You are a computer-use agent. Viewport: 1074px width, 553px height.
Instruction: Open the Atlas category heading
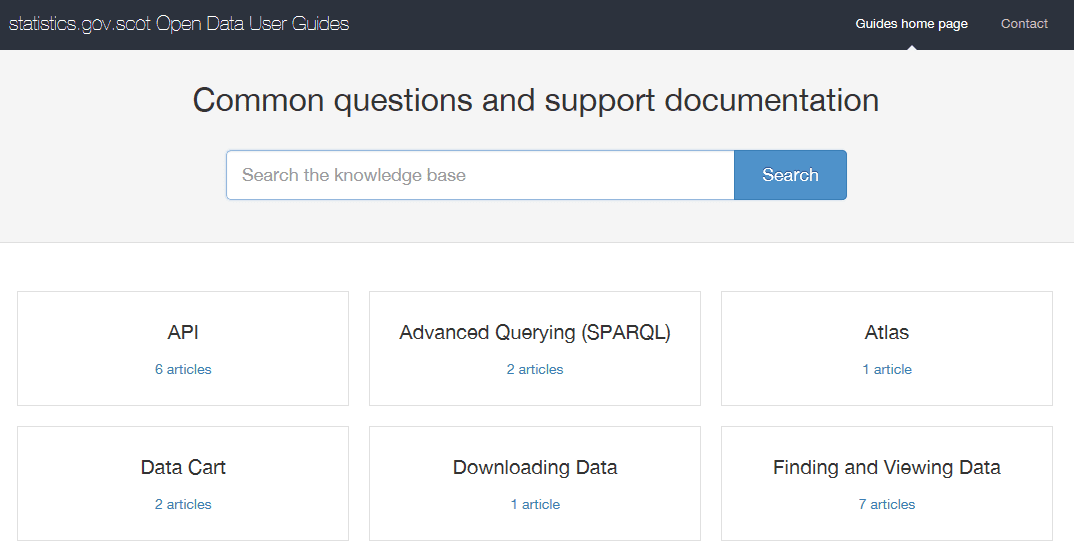click(887, 333)
